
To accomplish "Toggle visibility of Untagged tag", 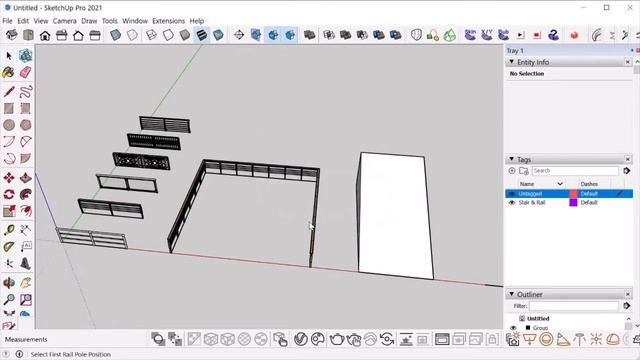I will 511,194.
